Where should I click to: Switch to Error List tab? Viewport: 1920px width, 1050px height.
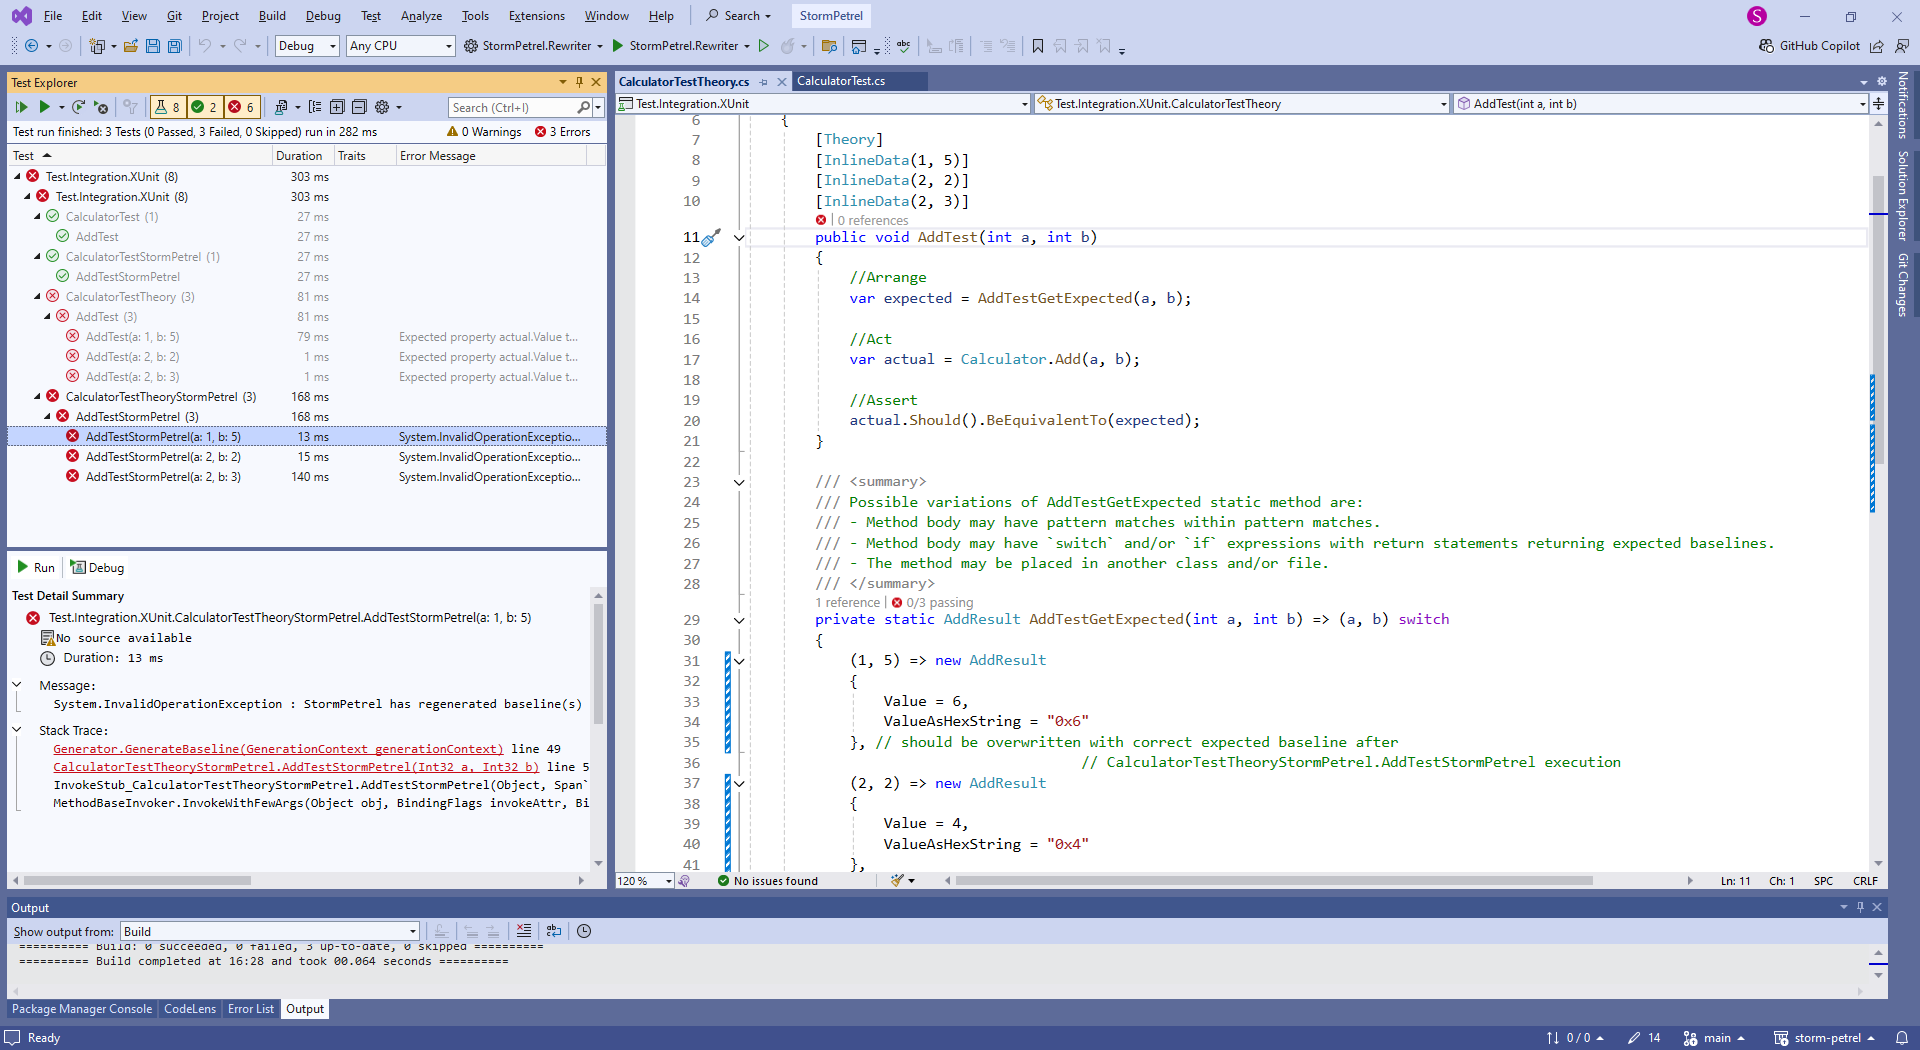250,1009
